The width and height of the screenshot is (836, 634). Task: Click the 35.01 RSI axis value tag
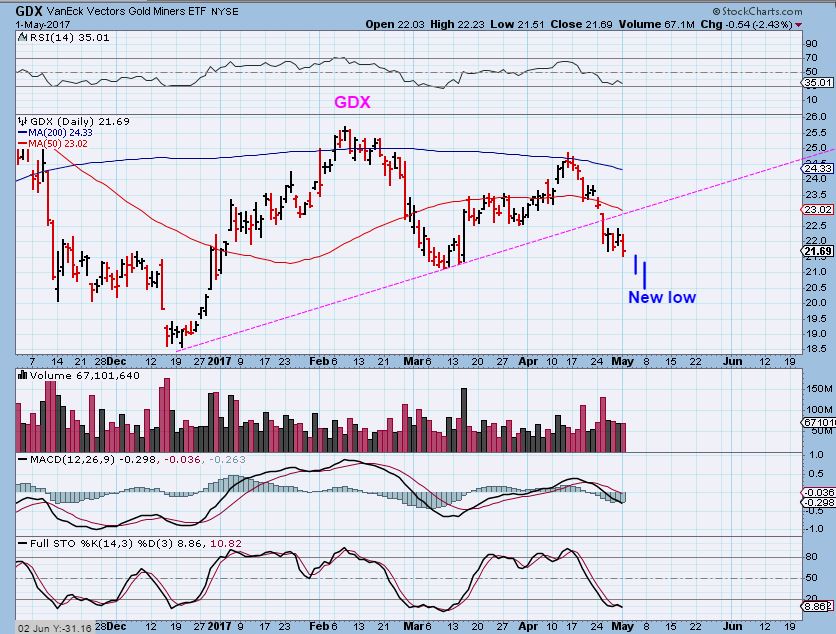coord(818,83)
